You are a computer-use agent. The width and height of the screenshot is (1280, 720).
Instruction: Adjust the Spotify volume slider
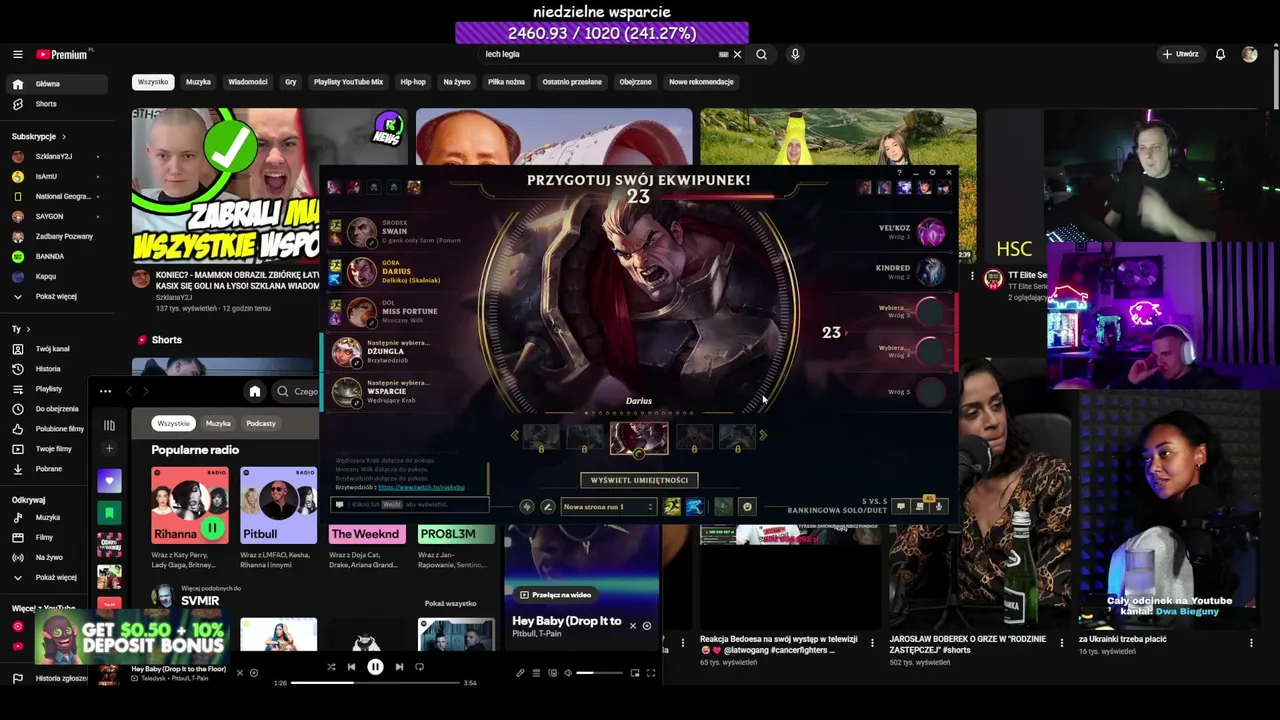pyautogui.click(x=599, y=673)
